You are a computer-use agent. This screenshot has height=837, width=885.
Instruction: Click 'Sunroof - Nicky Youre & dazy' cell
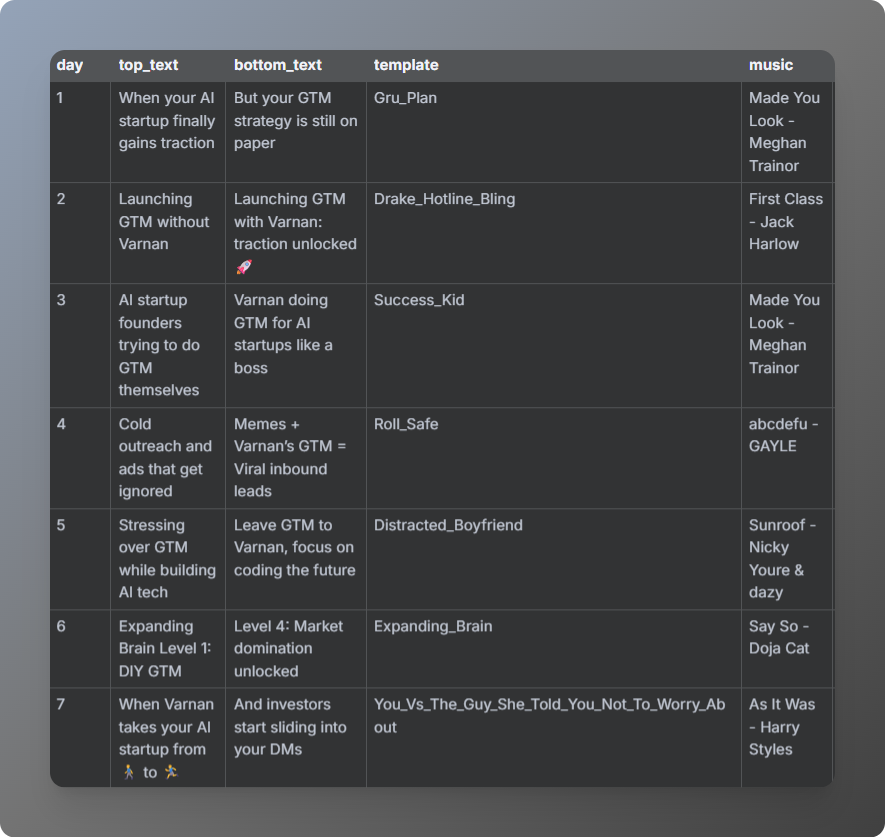click(x=787, y=559)
